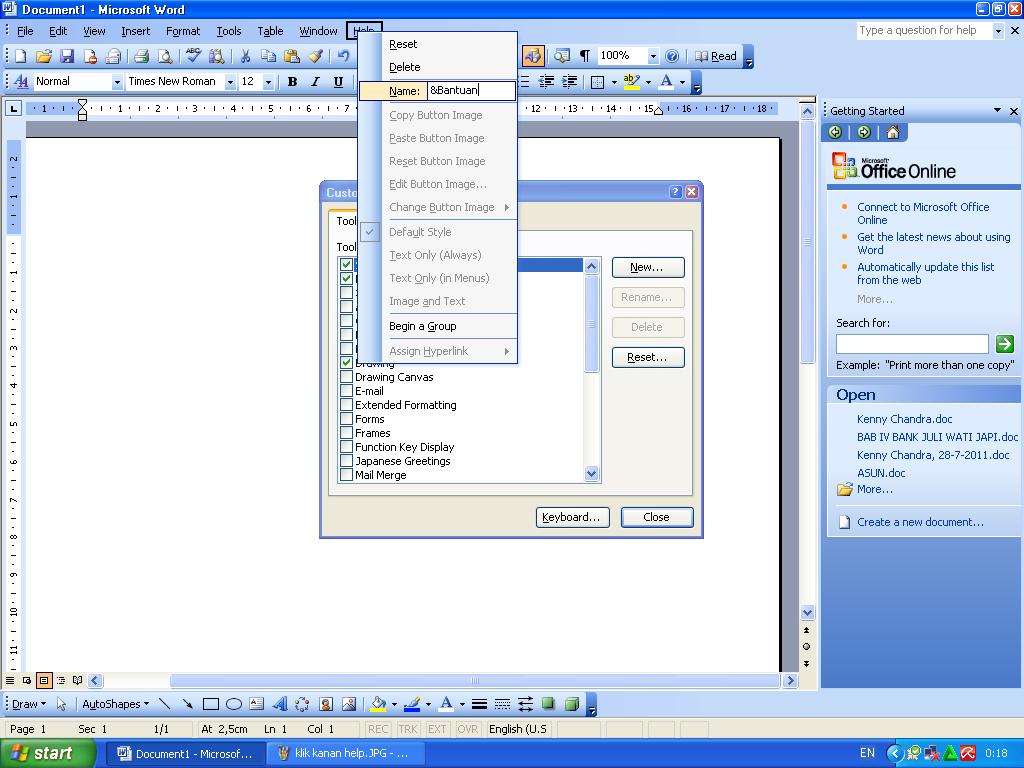1024x768 pixels.
Task: Click the New Blank Document icon
Action: pos(20,56)
